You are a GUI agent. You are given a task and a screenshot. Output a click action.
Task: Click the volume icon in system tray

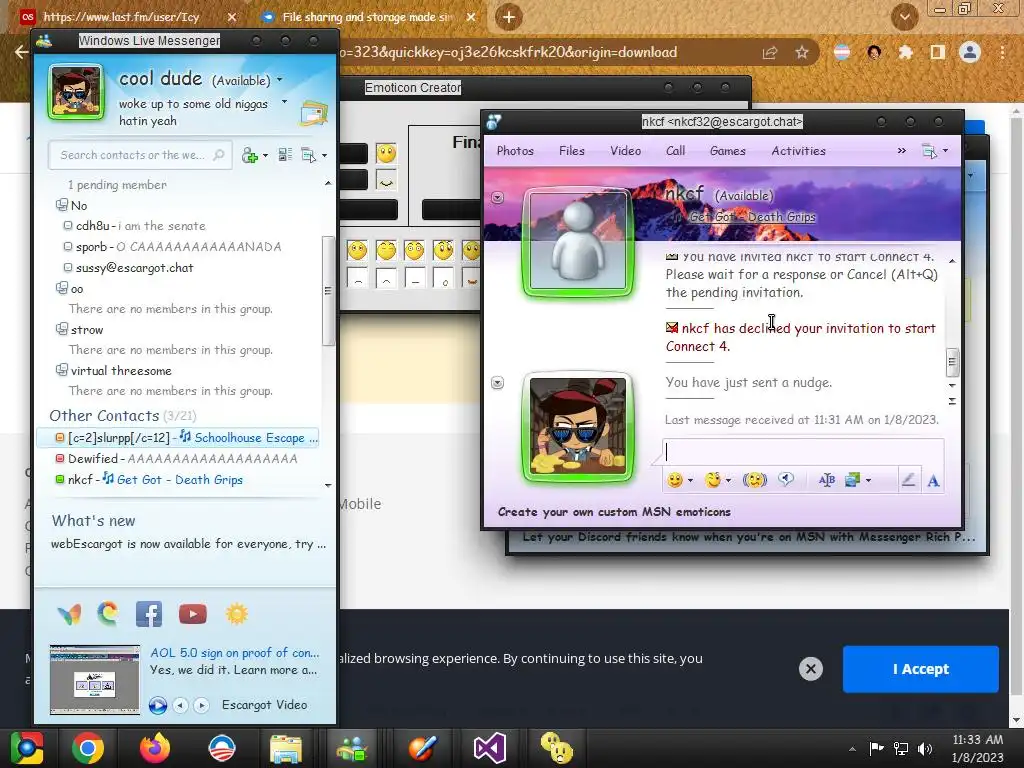click(925, 749)
